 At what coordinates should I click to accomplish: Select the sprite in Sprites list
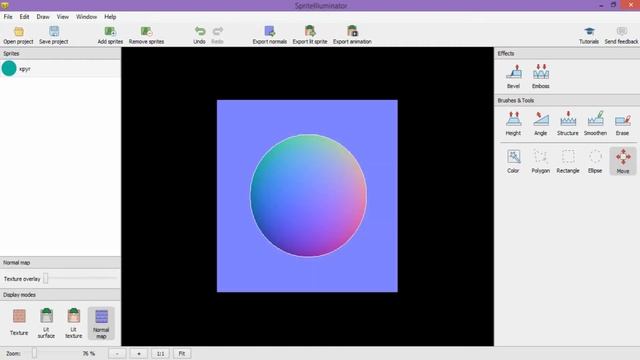60,69
